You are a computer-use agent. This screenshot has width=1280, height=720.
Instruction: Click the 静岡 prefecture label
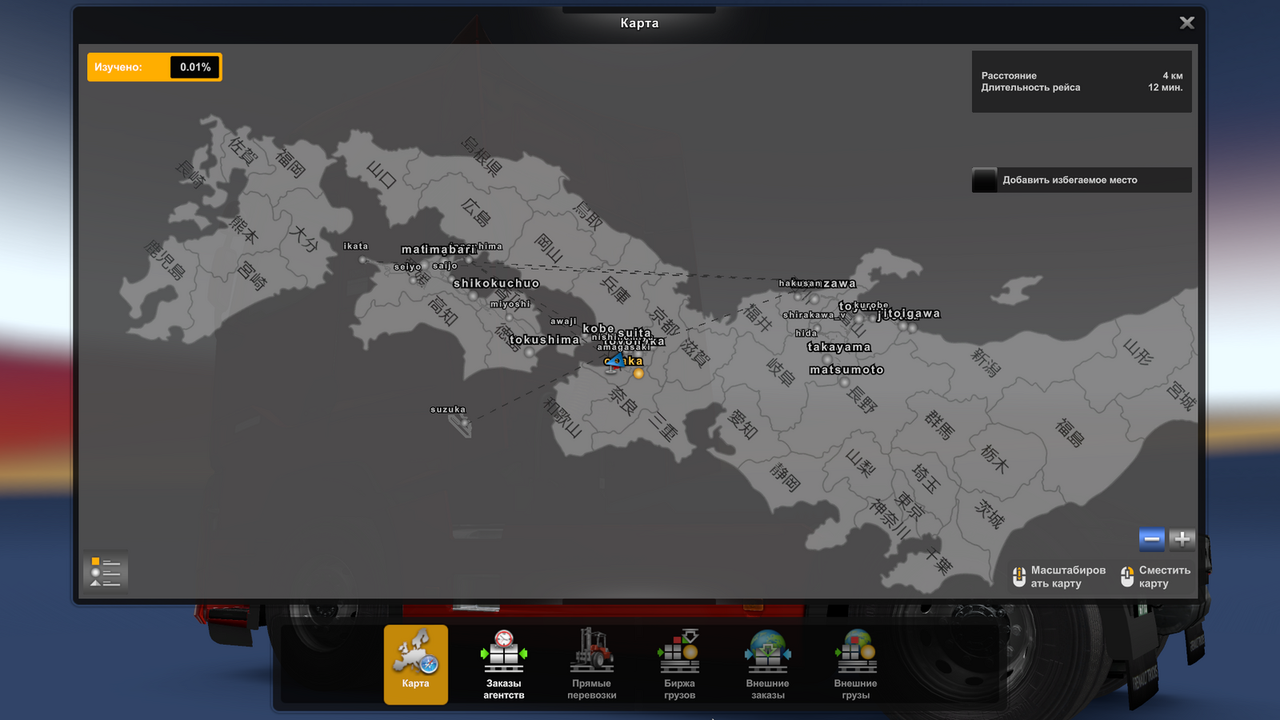pyautogui.click(x=785, y=477)
